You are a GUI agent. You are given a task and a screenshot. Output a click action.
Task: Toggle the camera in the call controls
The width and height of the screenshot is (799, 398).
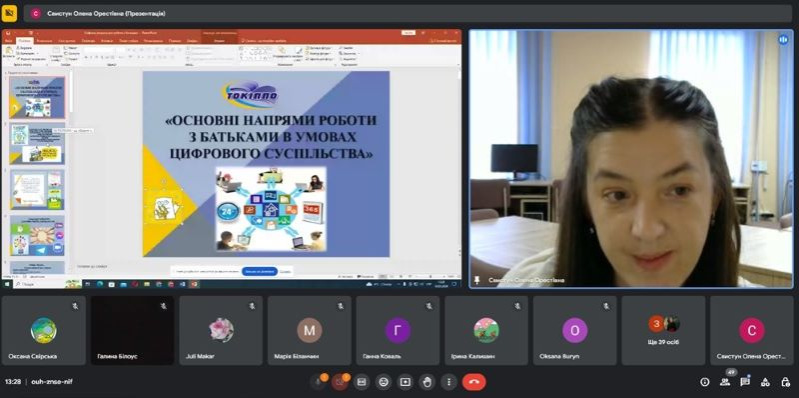pyautogui.click(x=340, y=382)
